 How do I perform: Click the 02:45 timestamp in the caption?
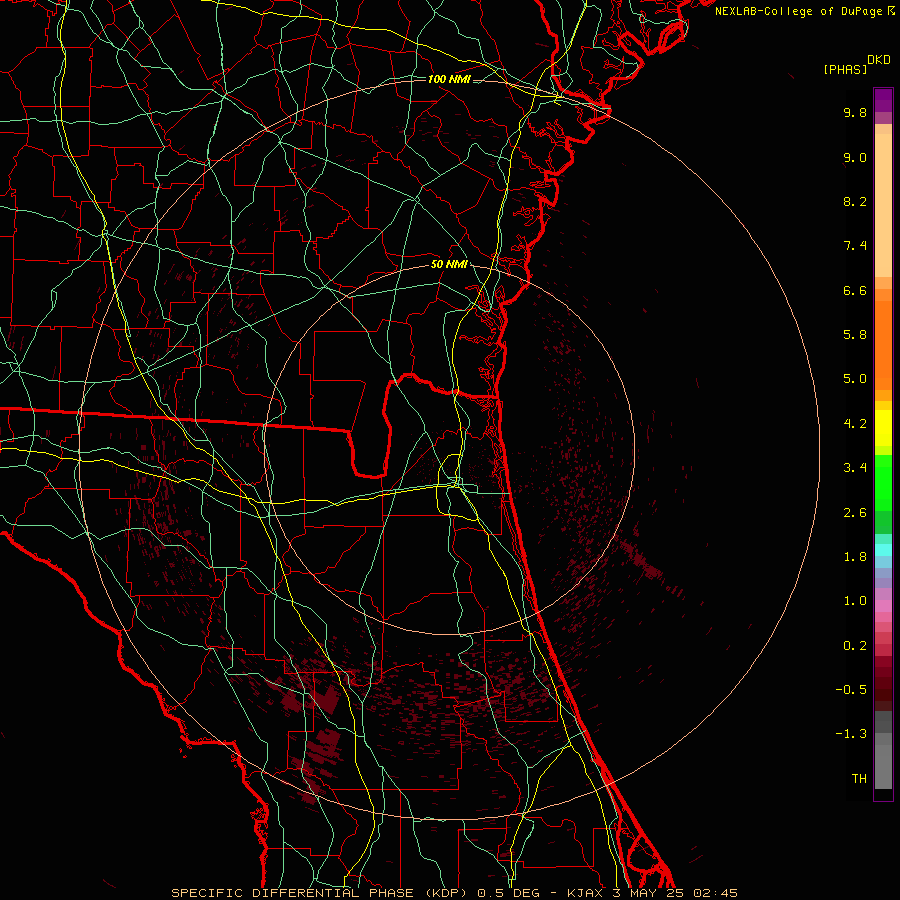(715, 893)
